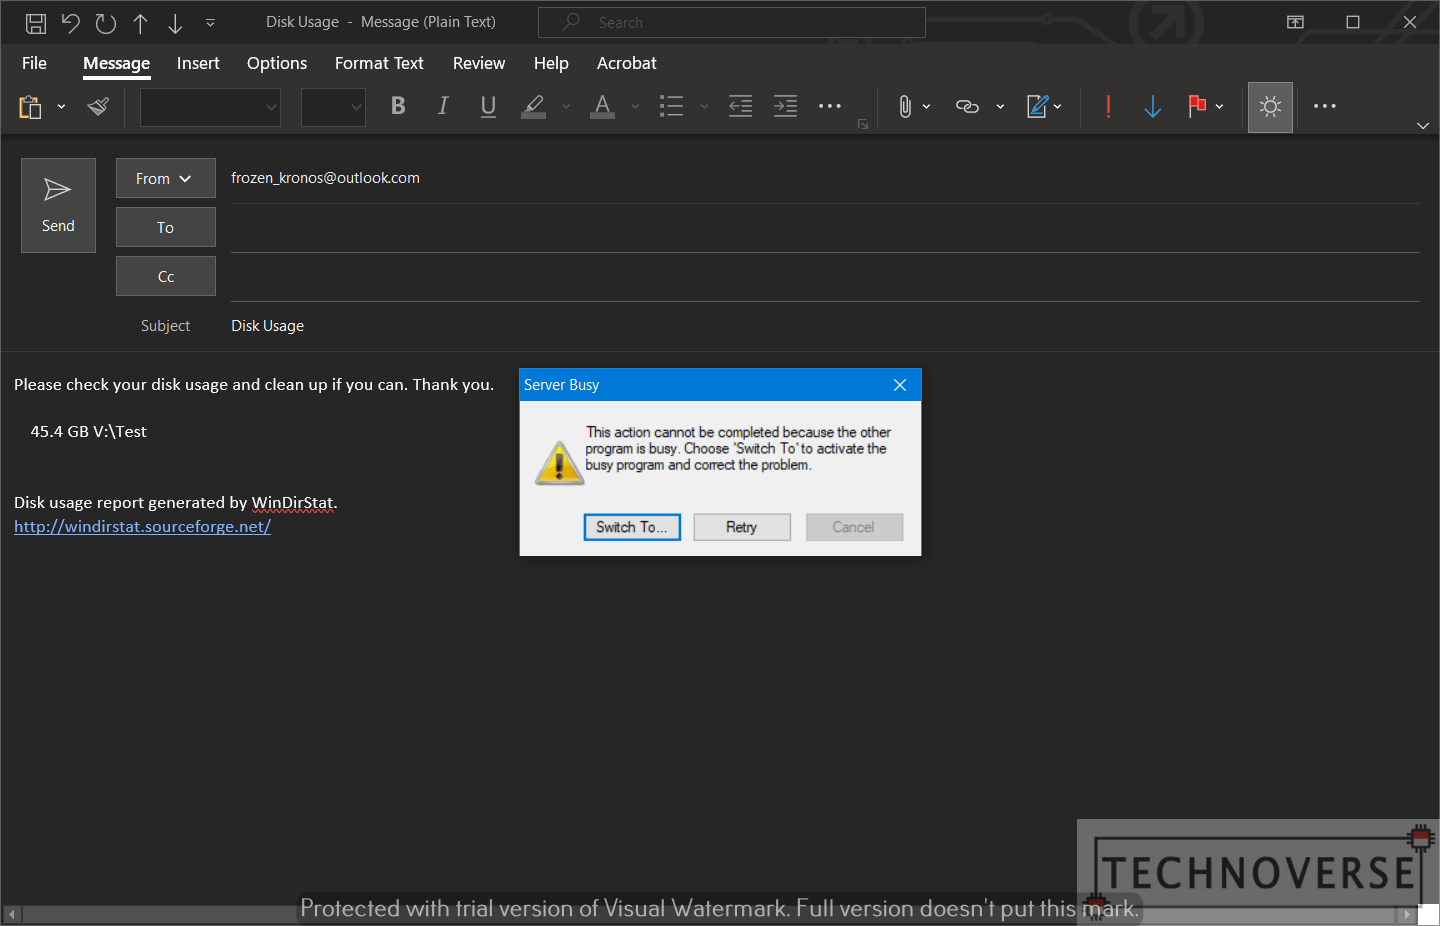
Task: Open the font name combo box
Action: click(x=210, y=107)
